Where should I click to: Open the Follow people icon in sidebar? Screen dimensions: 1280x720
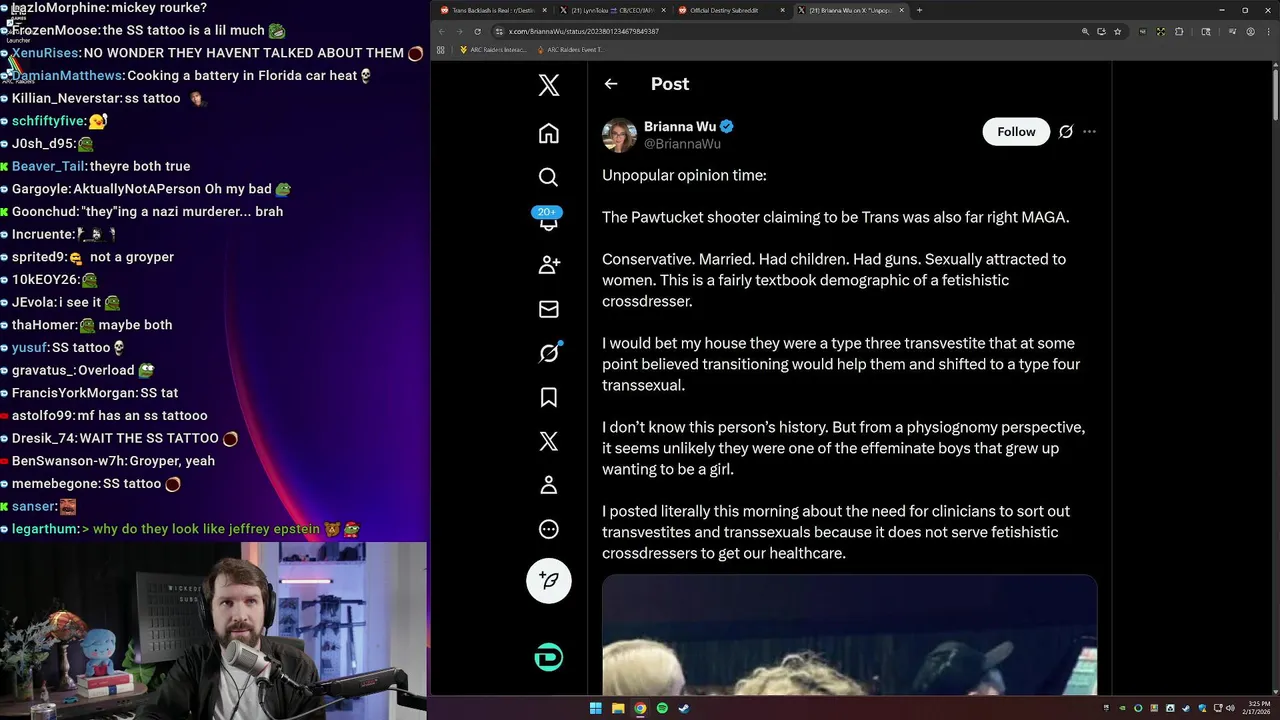[x=549, y=265]
